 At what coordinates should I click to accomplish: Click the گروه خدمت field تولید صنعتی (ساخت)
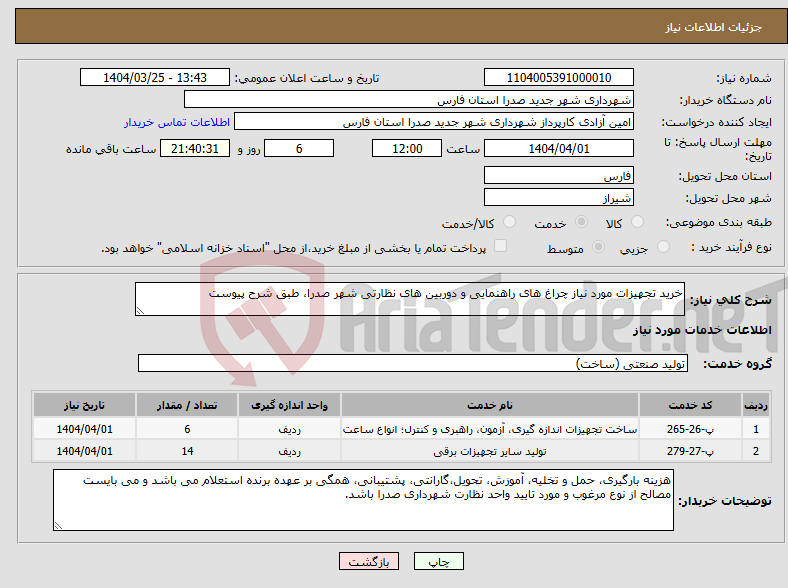[x=413, y=363]
